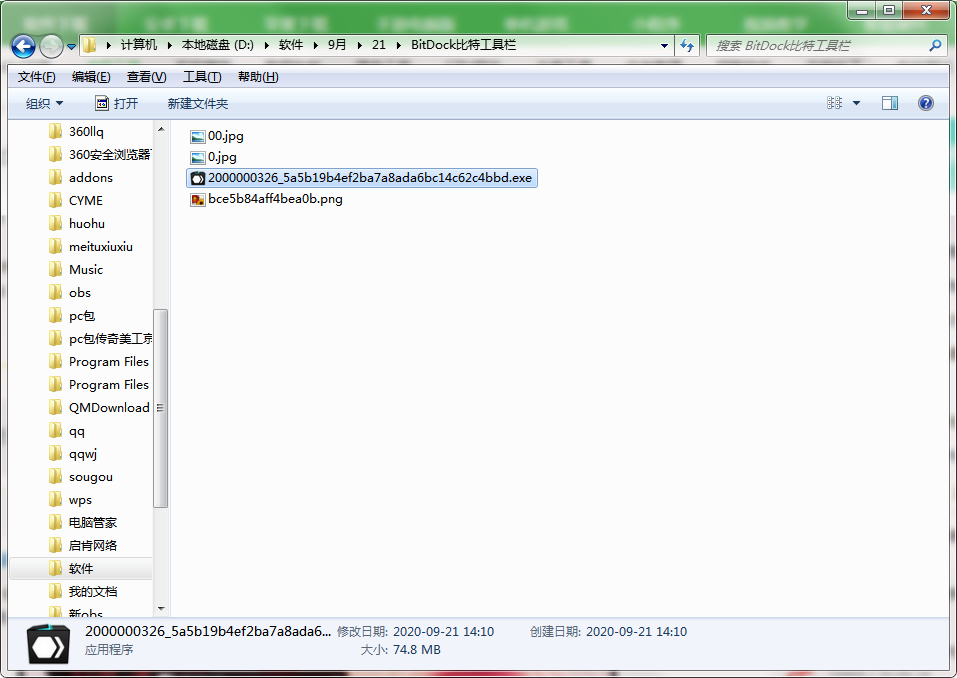Toggle the preview pane icon
This screenshot has height=678, width=957.
tap(890, 103)
